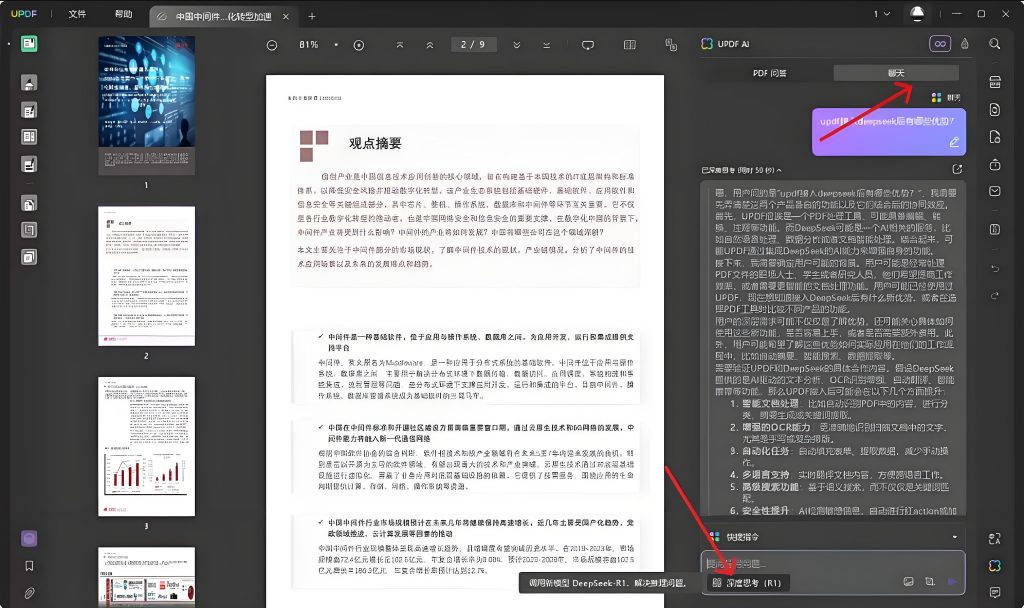Image resolution: width=1024 pixels, height=608 pixels.
Task: Select page 3 thumbnail
Action: [x=146, y=447]
